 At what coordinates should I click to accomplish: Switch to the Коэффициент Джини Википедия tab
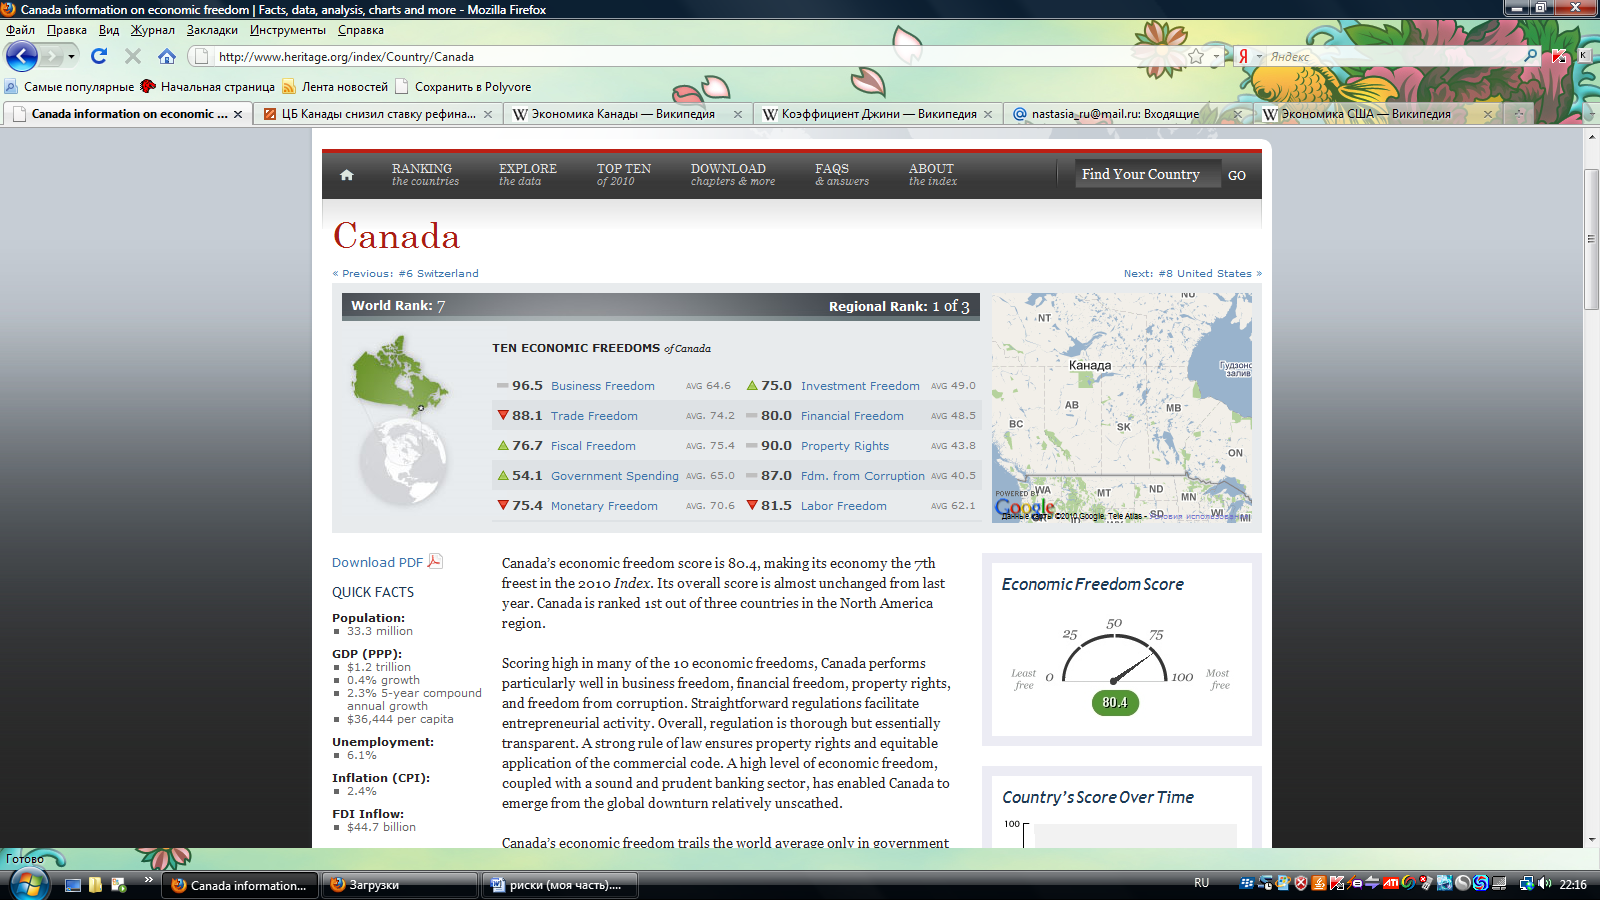(x=877, y=114)
